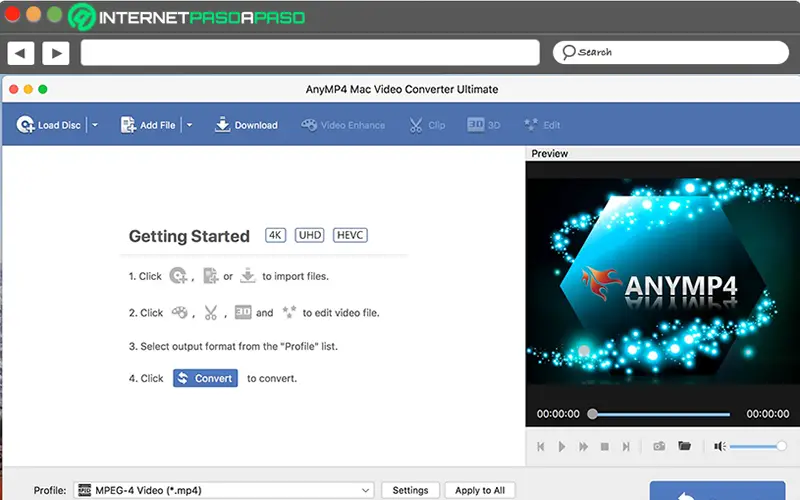Open the Edit effects tool
The image size is (800, 500).
(x=542, y=125)
